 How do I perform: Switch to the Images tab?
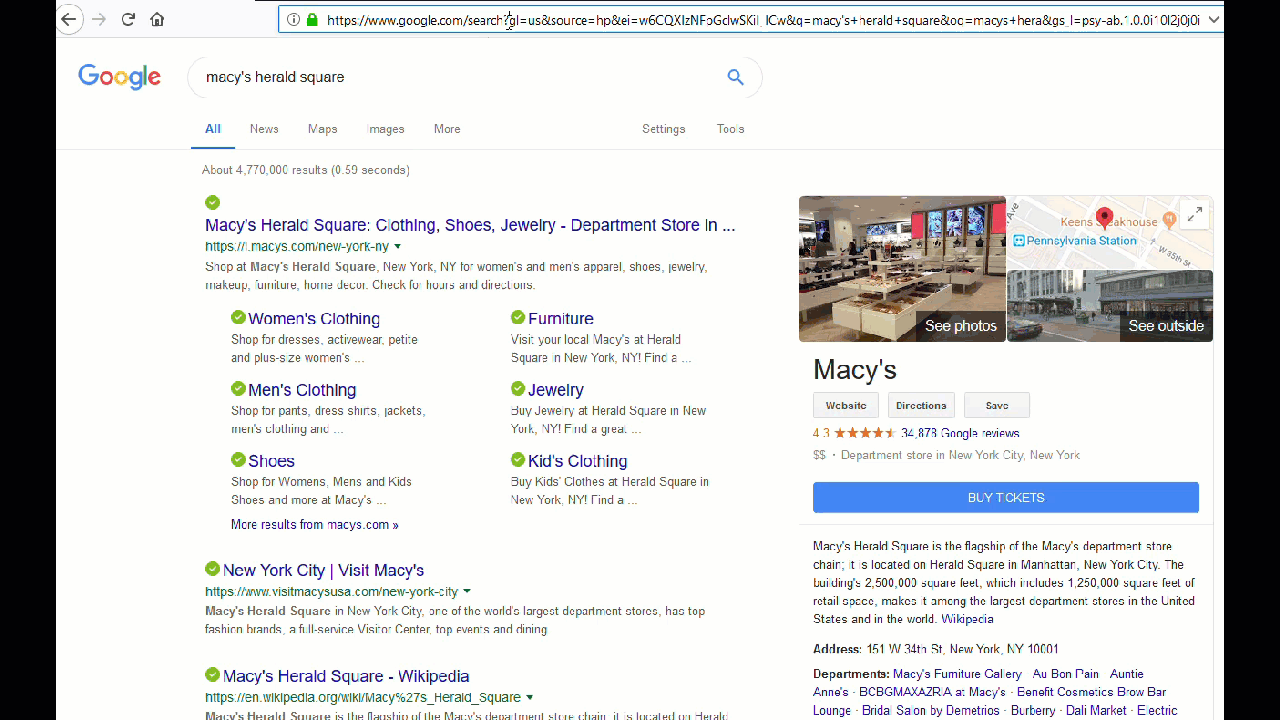(x=386, y=129)
